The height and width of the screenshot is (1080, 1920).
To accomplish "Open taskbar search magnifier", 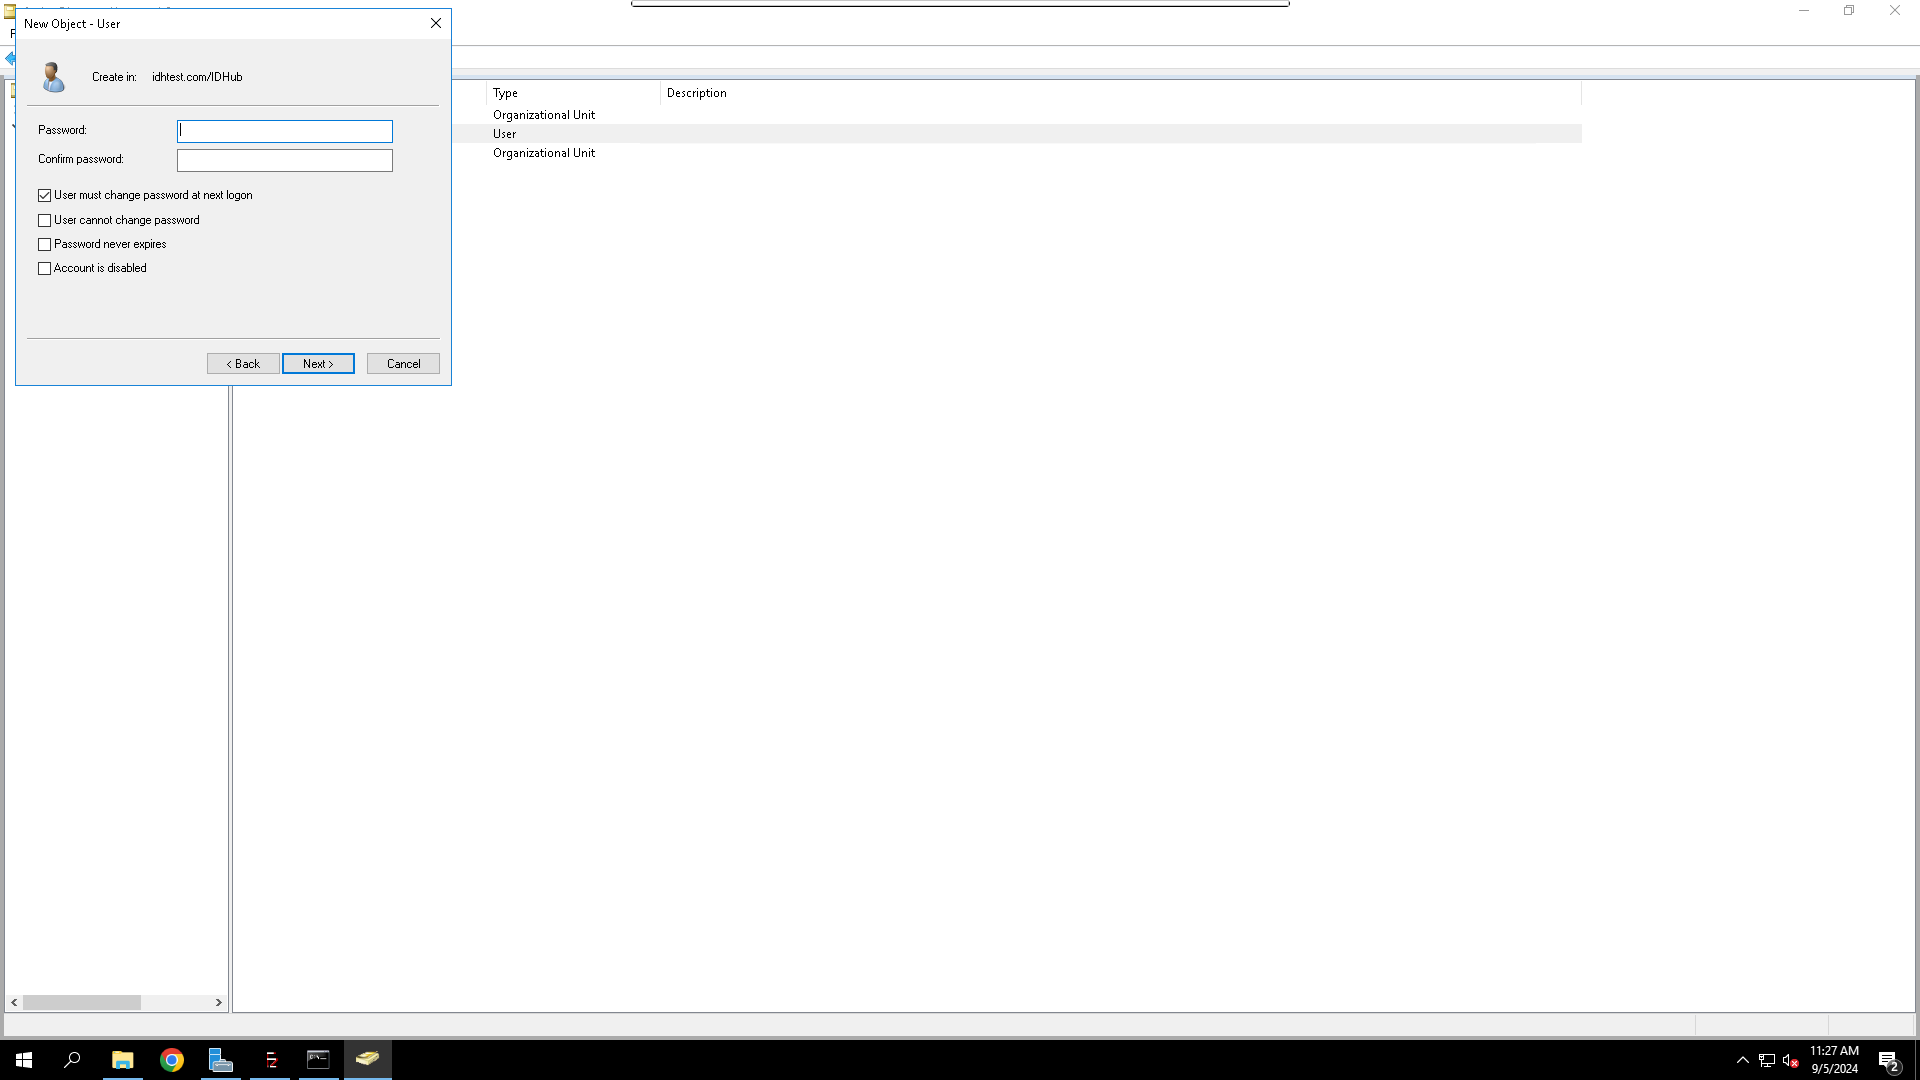I will point(72,1060).
